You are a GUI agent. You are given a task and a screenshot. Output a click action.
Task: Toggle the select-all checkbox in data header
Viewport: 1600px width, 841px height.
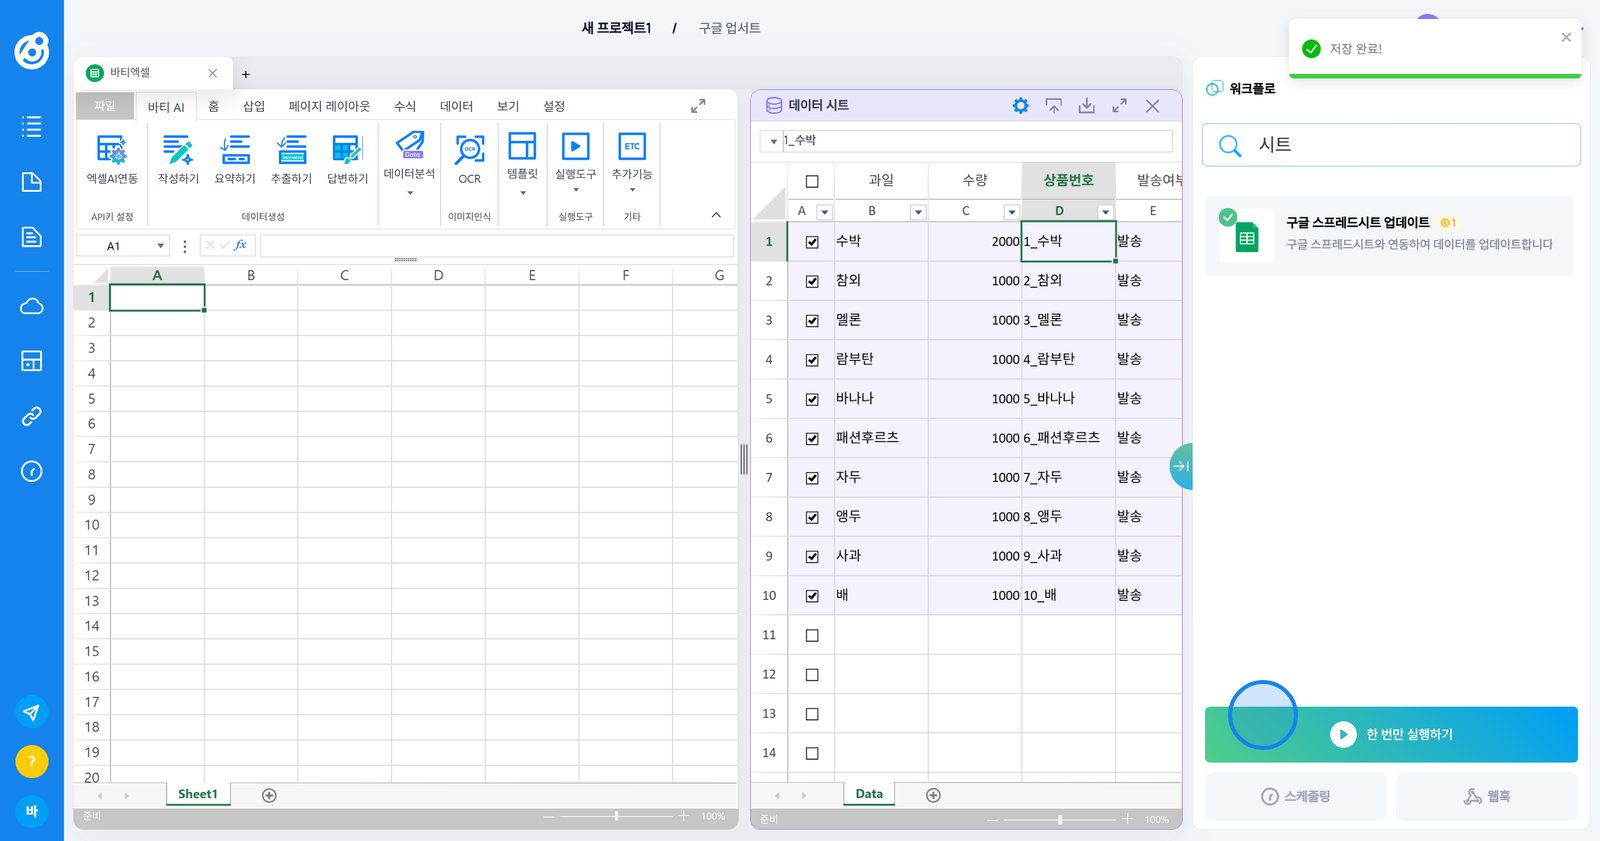coord(812,181)
